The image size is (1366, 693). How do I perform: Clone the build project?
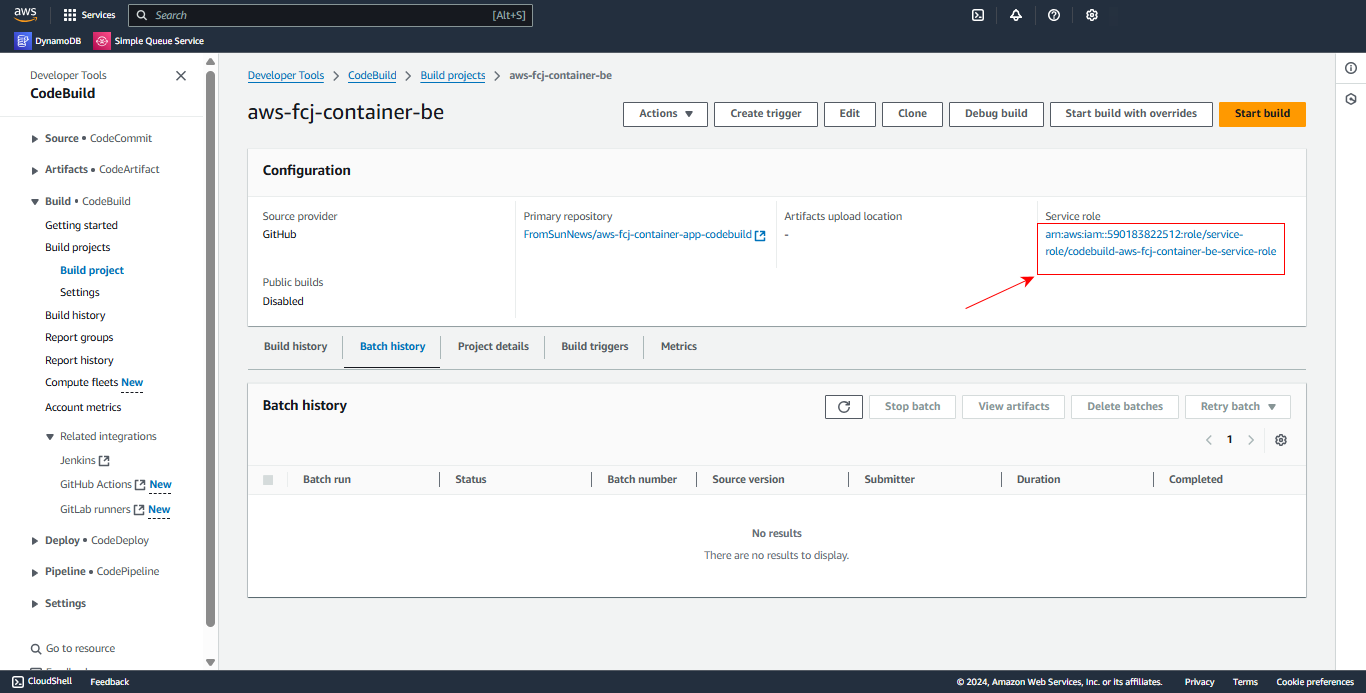[912, 114]
